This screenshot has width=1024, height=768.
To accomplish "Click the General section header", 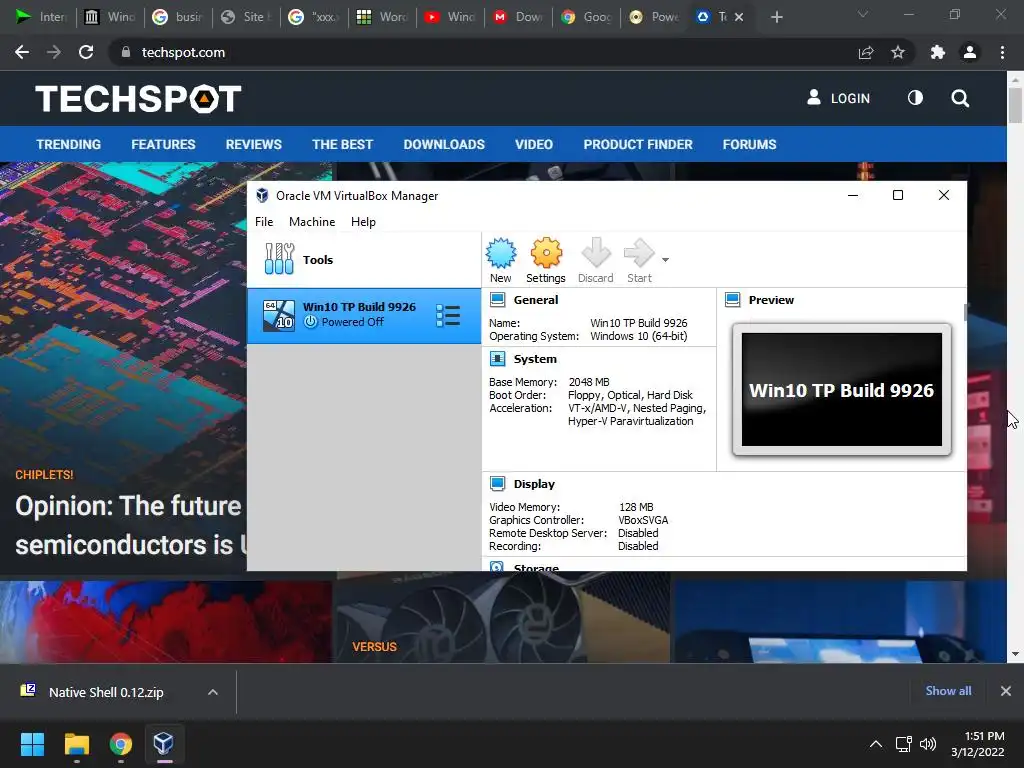I will 536,300.
